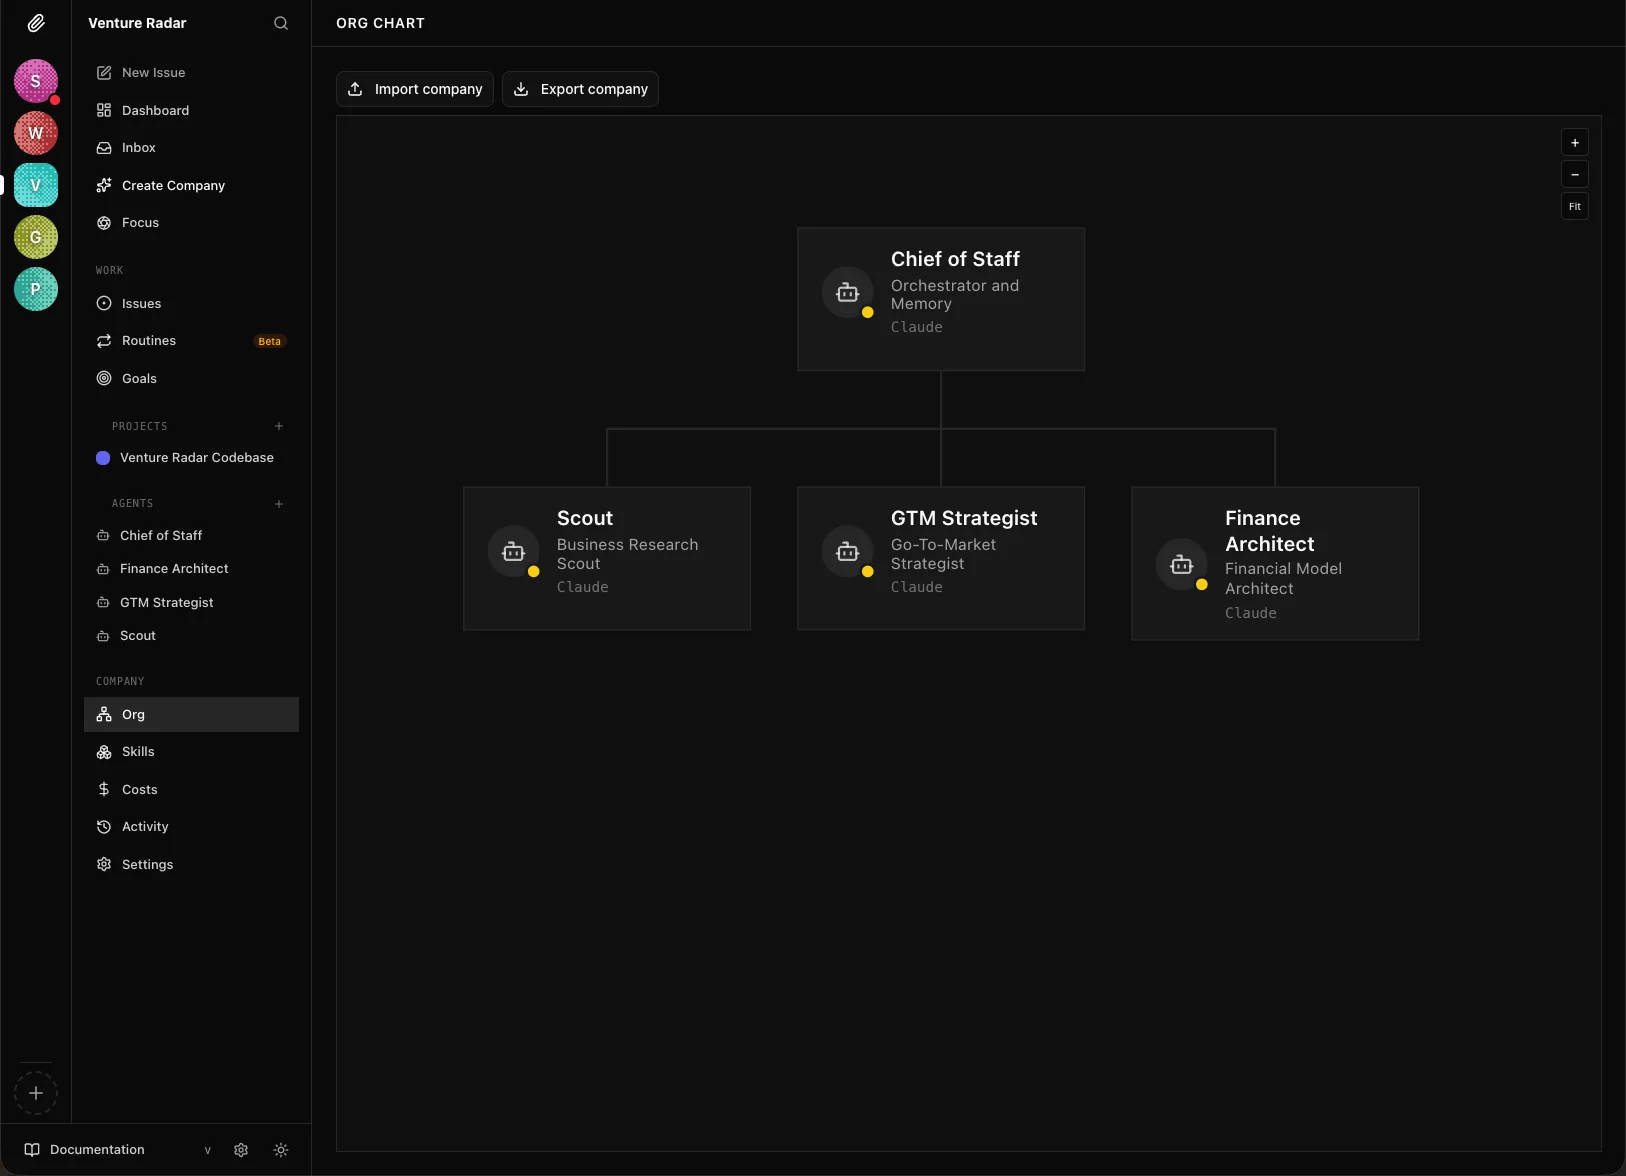Image resolution: width=1626 pixels, height=1176 pixels.
Task: Select the Focus icon in sidebar
Action: pyautogui.click(x=104, y=222)
